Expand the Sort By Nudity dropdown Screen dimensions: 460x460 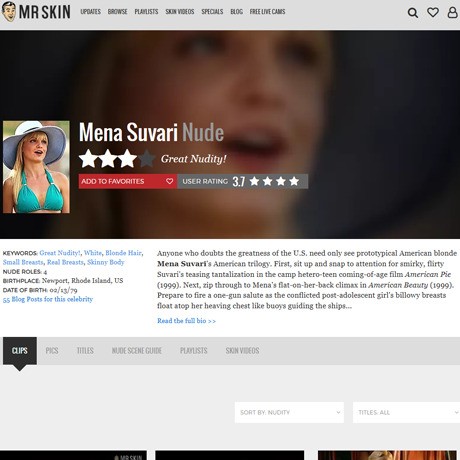point(289,412)
